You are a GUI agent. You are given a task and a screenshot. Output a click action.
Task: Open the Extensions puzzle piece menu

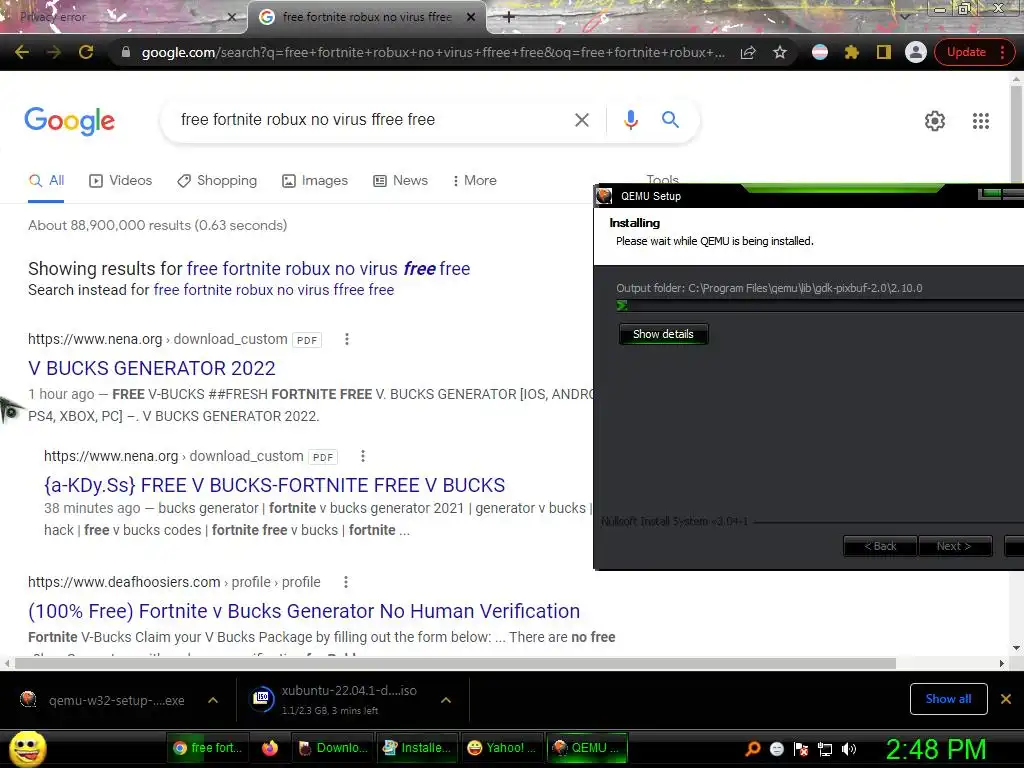pyautogui.click(x=852, y=52)
